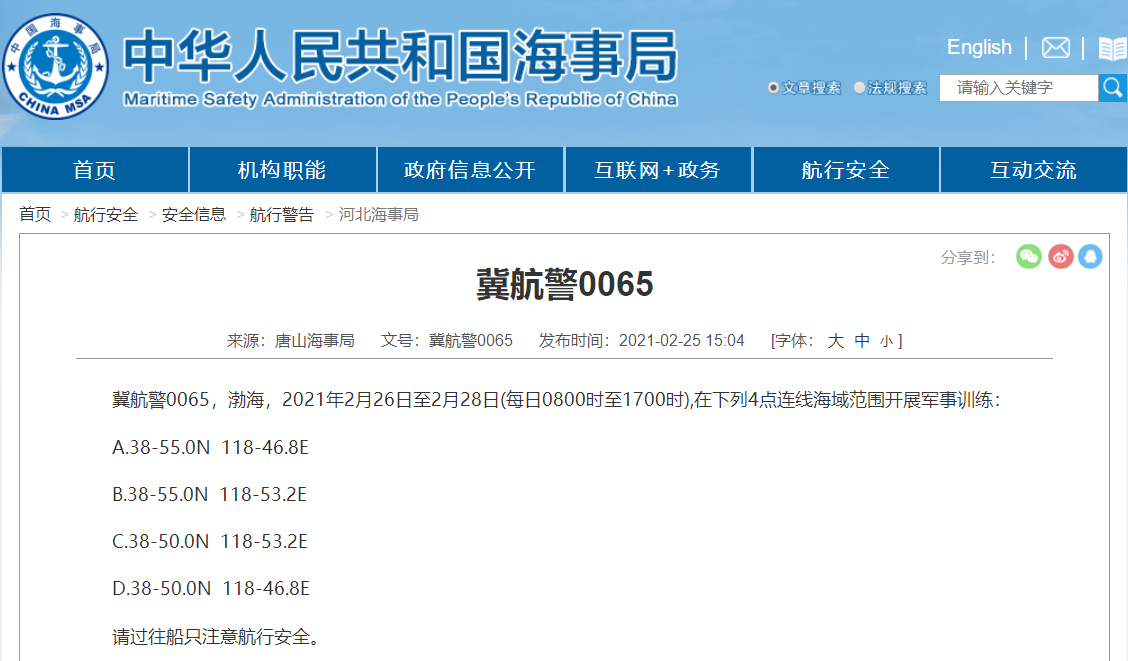The height and width of the screenshot is (661, 1128).
Task: Click coordinate line D.38-50.0N 118-46.8E
Action: [211, 589]
